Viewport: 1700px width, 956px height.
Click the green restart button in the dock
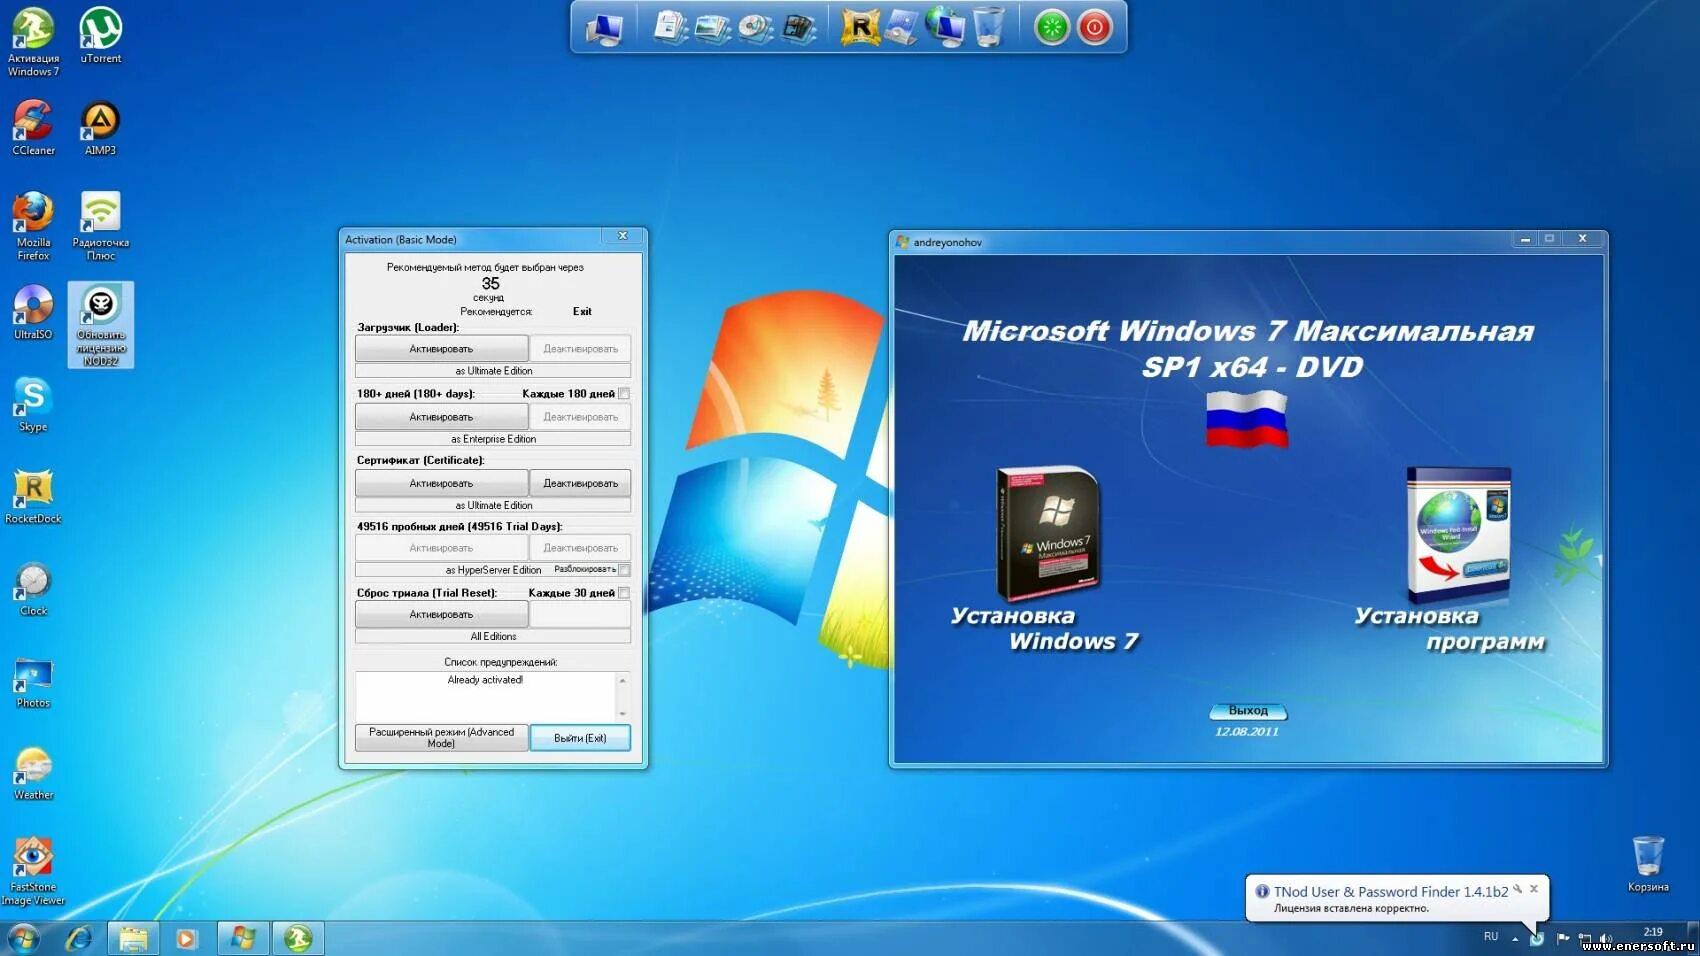click(x=1051, y=27)
